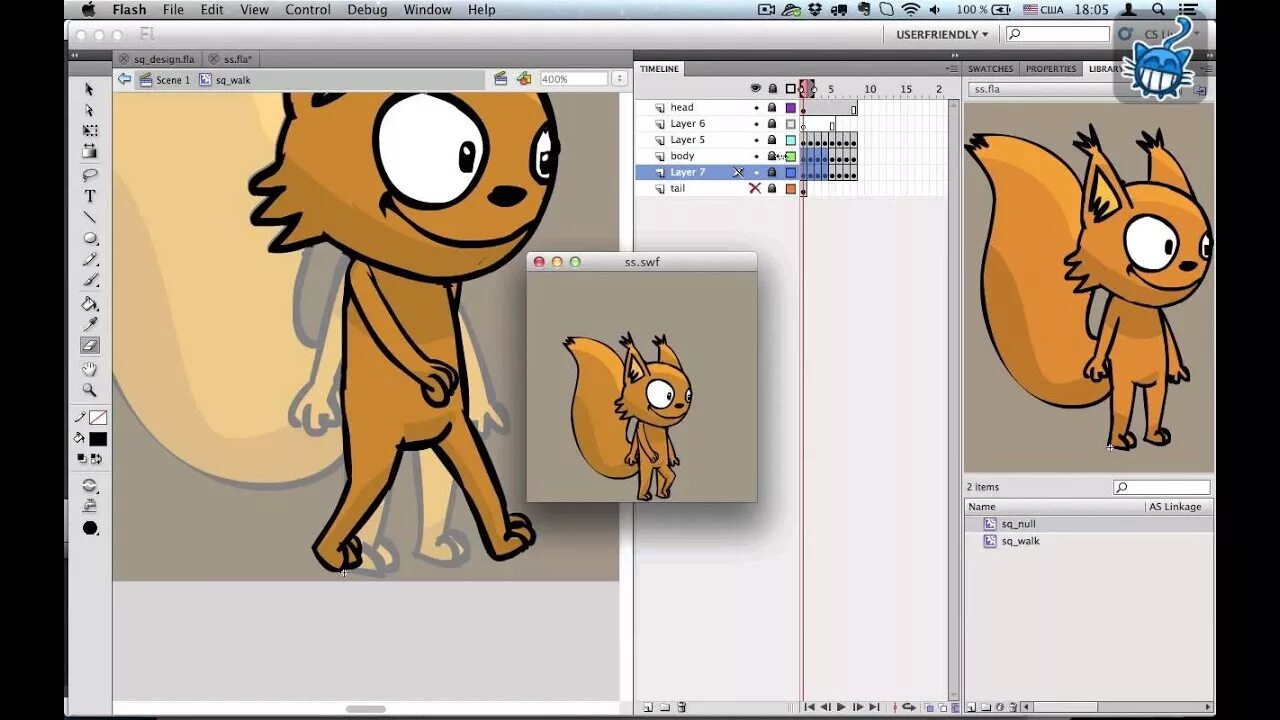The height and width of the screenshot is (720, 1280).
Task: Play the timeline animation
Action: tap(841, 707)
